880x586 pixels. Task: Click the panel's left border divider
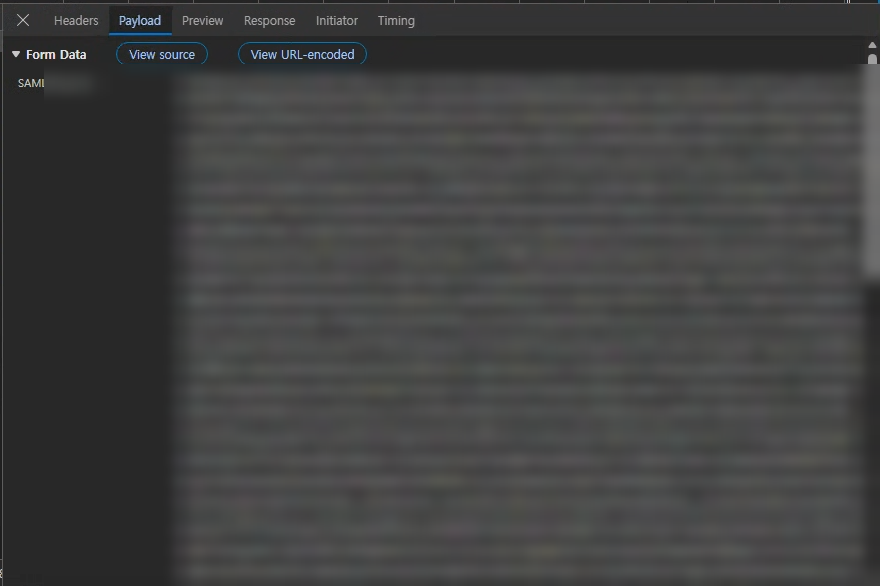point(2,292)
